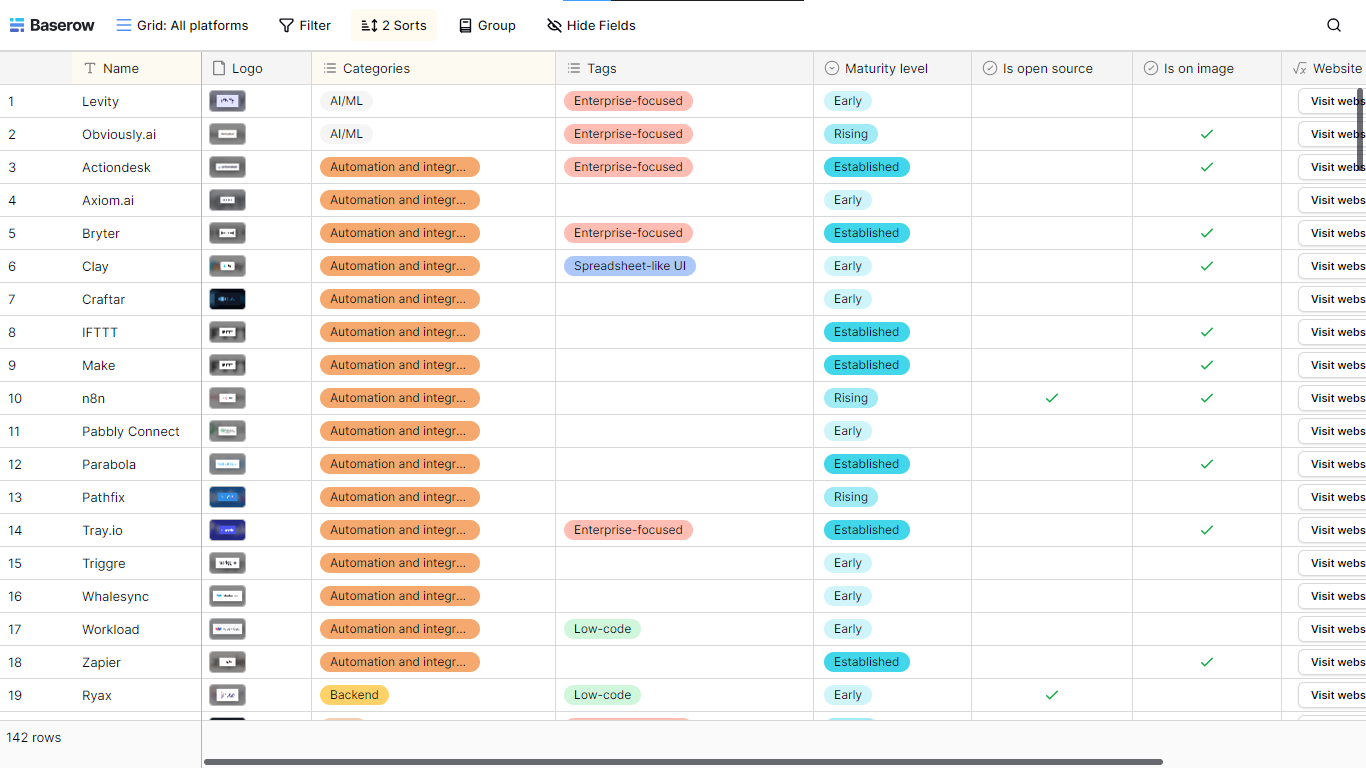Viewport: 1366px width, 768px height.
Task: Open the 2 Sorts panel
Action: coord(394,25)
